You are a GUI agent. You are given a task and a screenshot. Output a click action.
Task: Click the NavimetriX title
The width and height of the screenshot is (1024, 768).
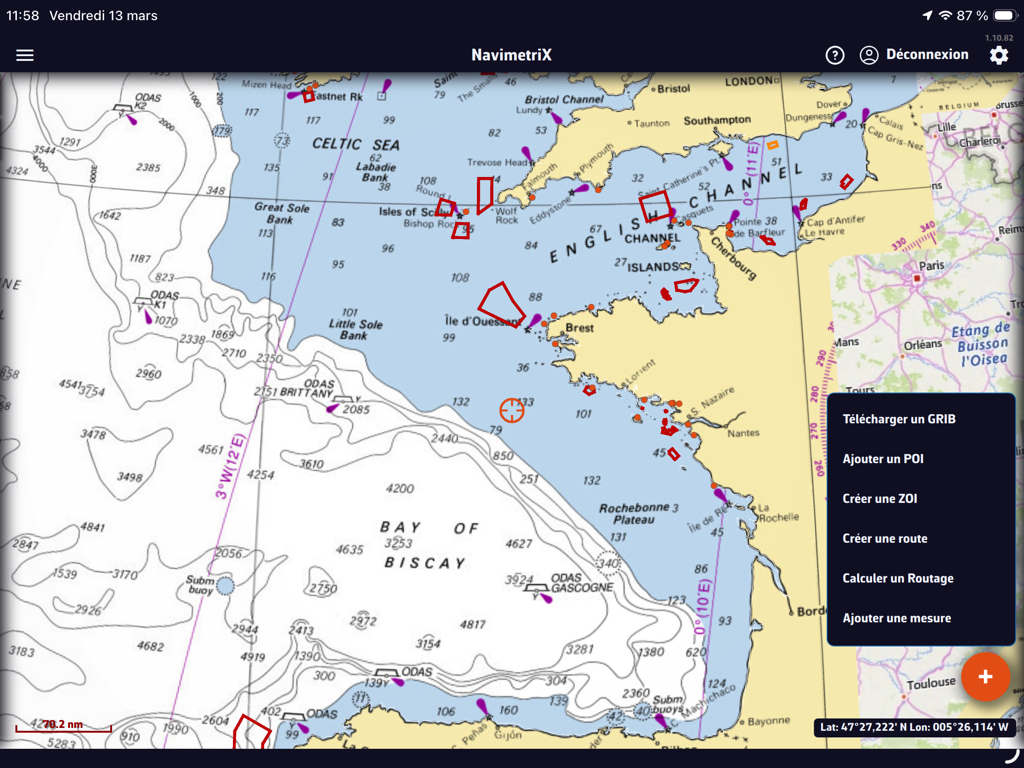pos(512,55)
